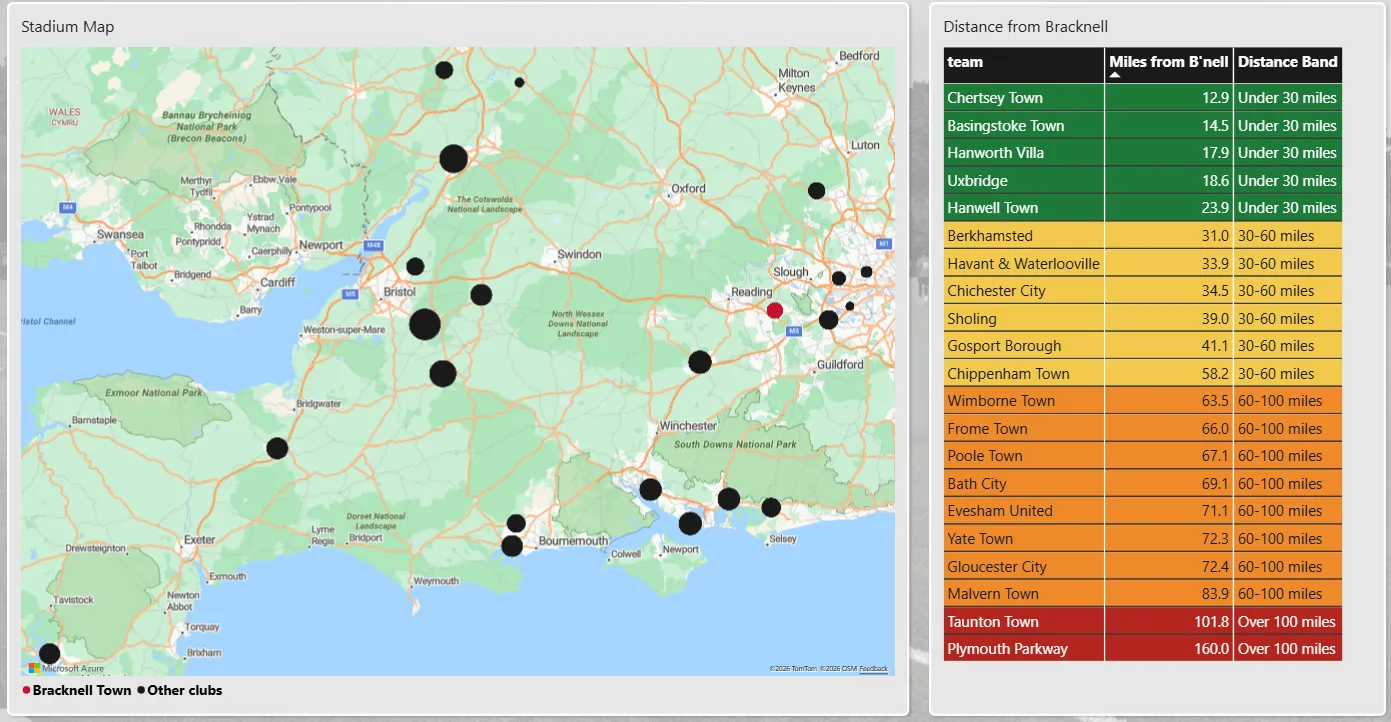Image resolution: width=1391 pixels, height=722 pixels.
Task: Select Other clubs legend entry
Action: [x=180, y=690]
